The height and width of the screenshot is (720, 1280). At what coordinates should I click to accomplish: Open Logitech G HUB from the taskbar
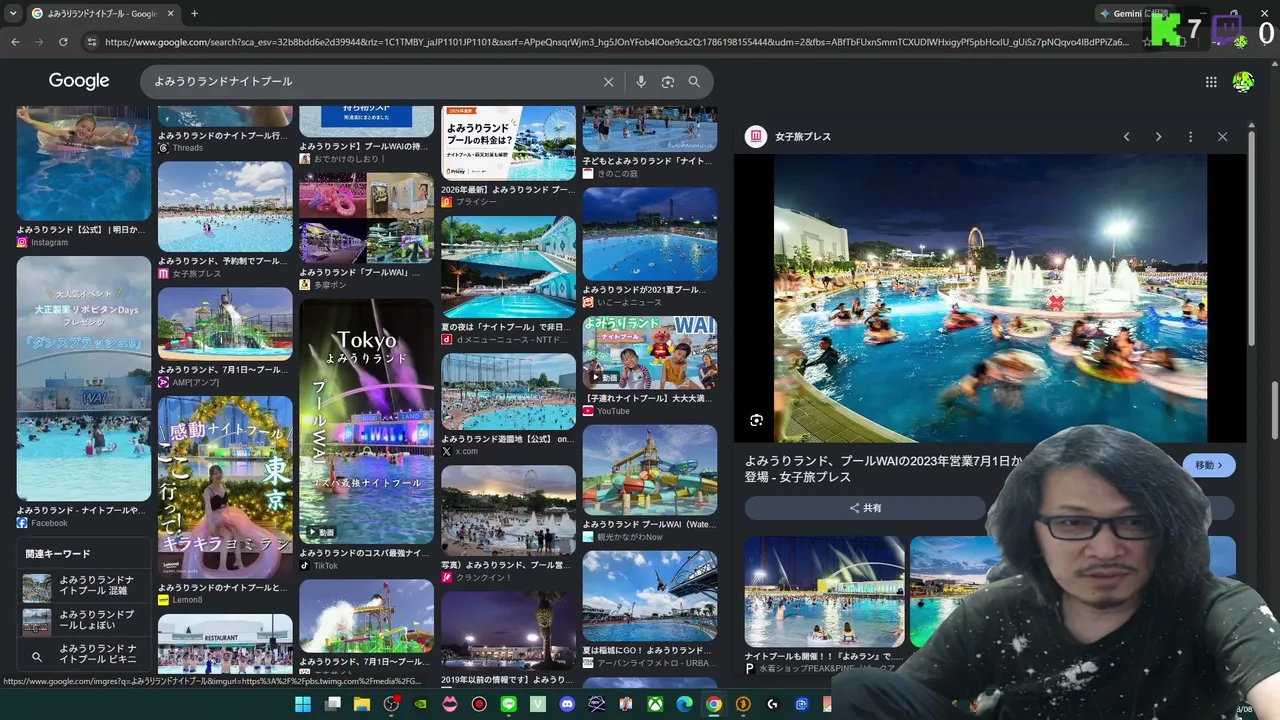click(x=772, y=704)
